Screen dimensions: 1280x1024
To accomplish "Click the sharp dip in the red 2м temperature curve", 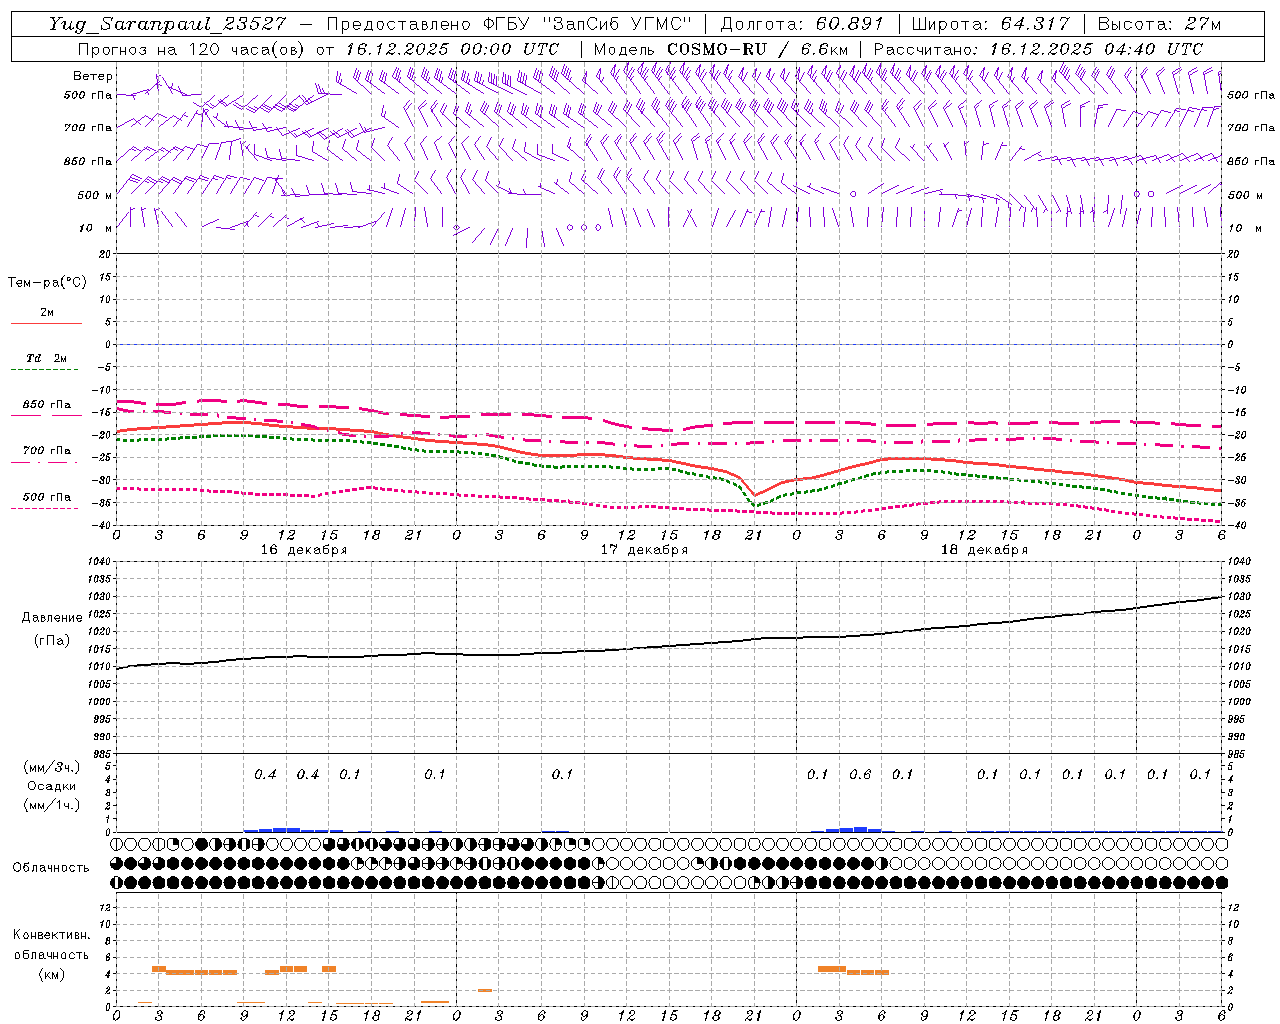I will point(755,494).
